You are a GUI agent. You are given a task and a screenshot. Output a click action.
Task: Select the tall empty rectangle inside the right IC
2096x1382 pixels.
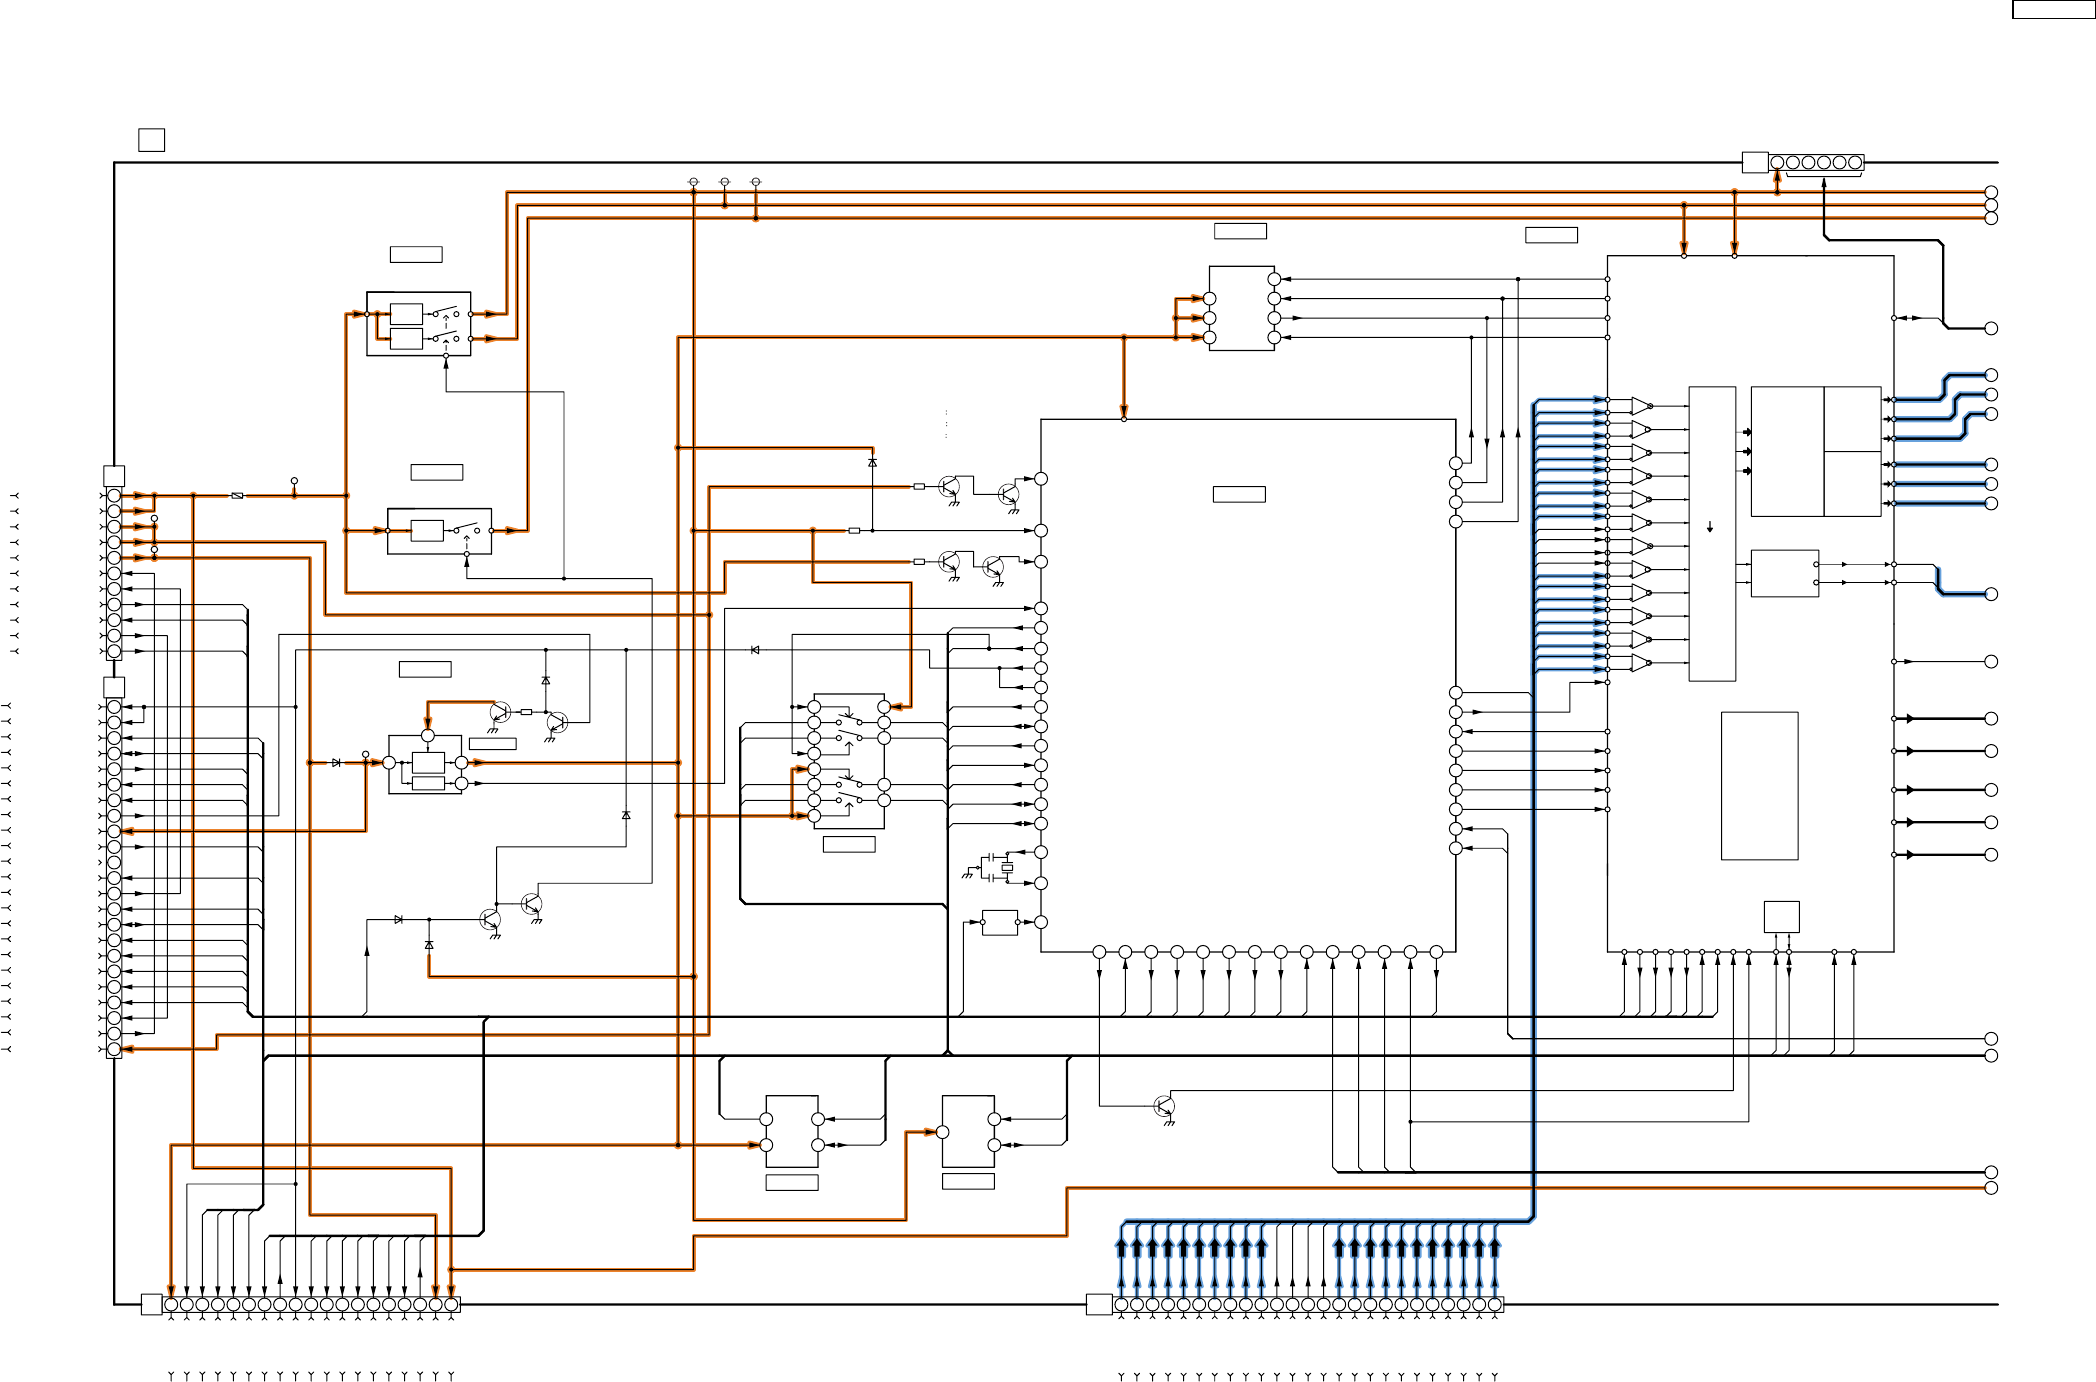tap(1759, 785)
